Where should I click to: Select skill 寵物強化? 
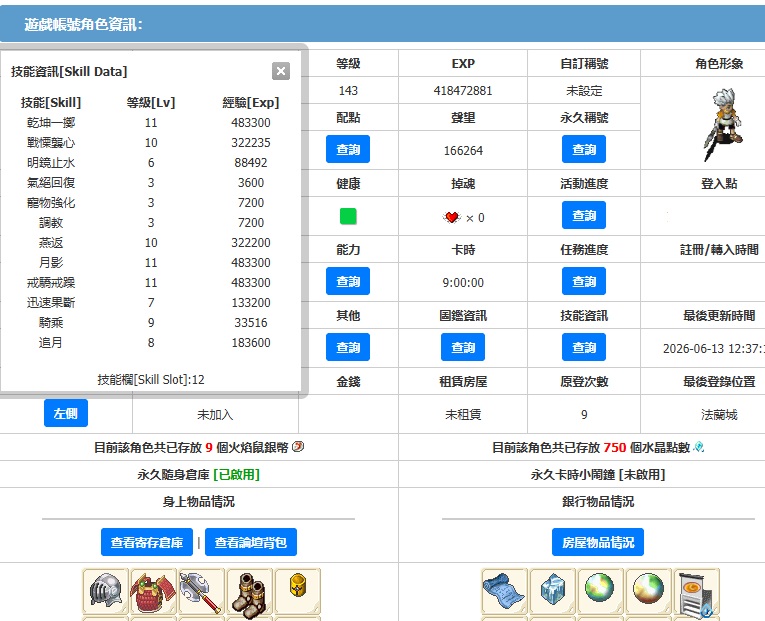pos(51,202)
